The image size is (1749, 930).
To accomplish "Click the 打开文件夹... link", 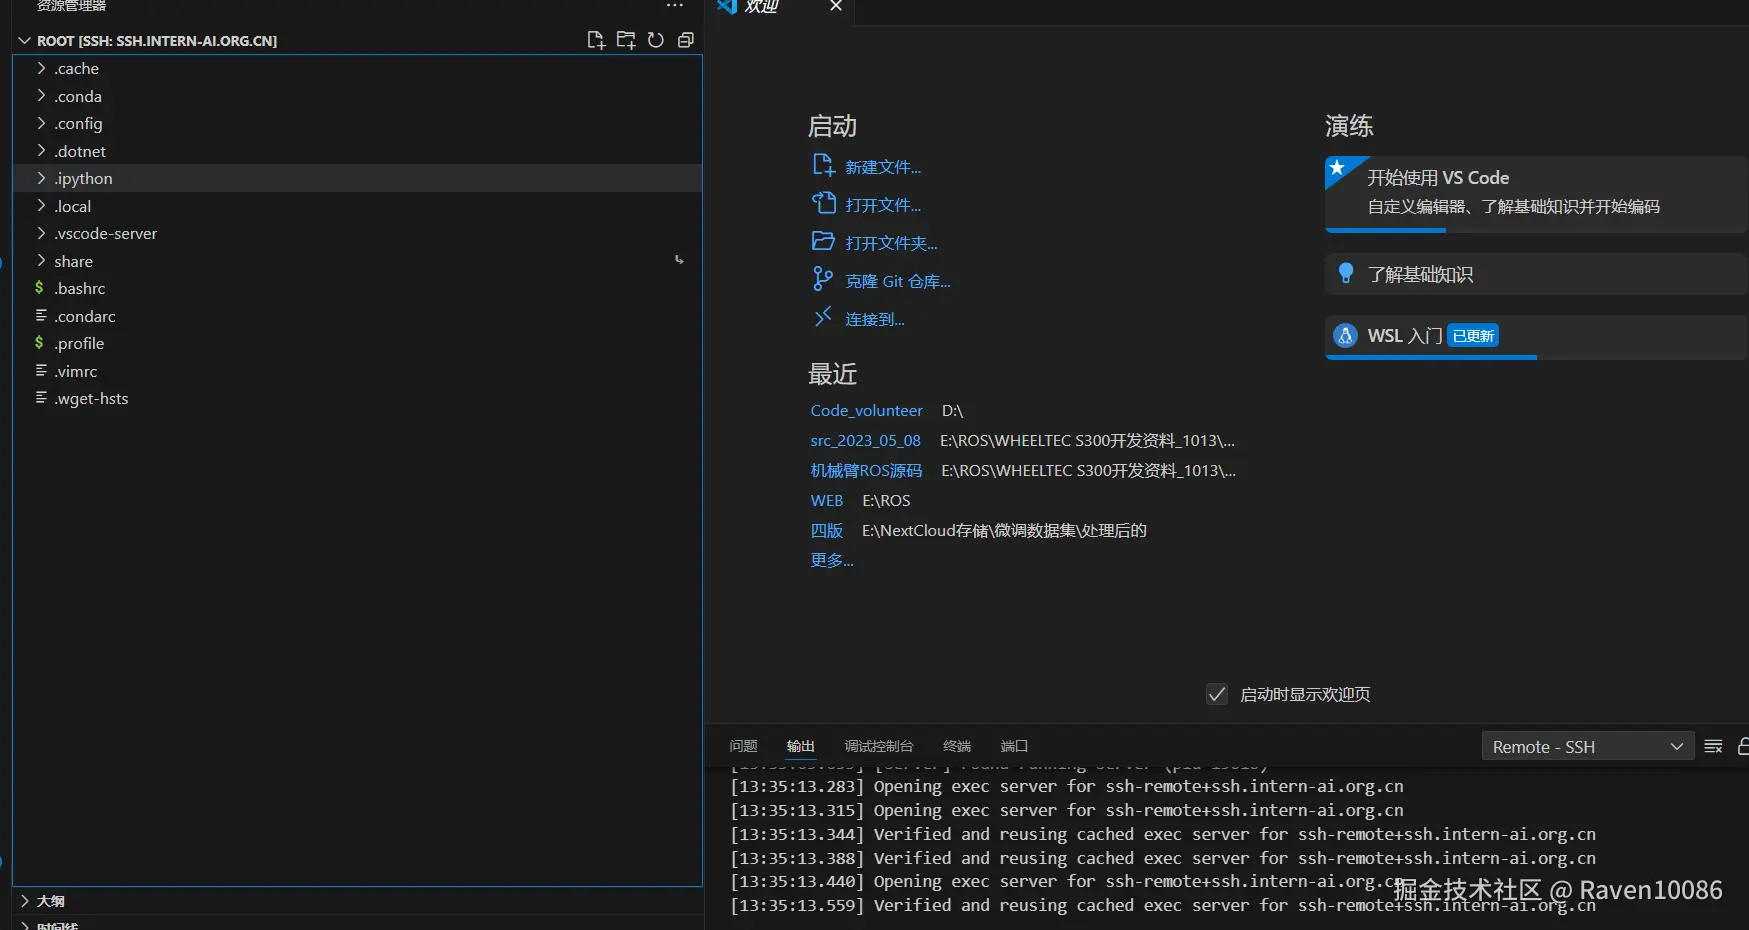I will pos(891,243).
